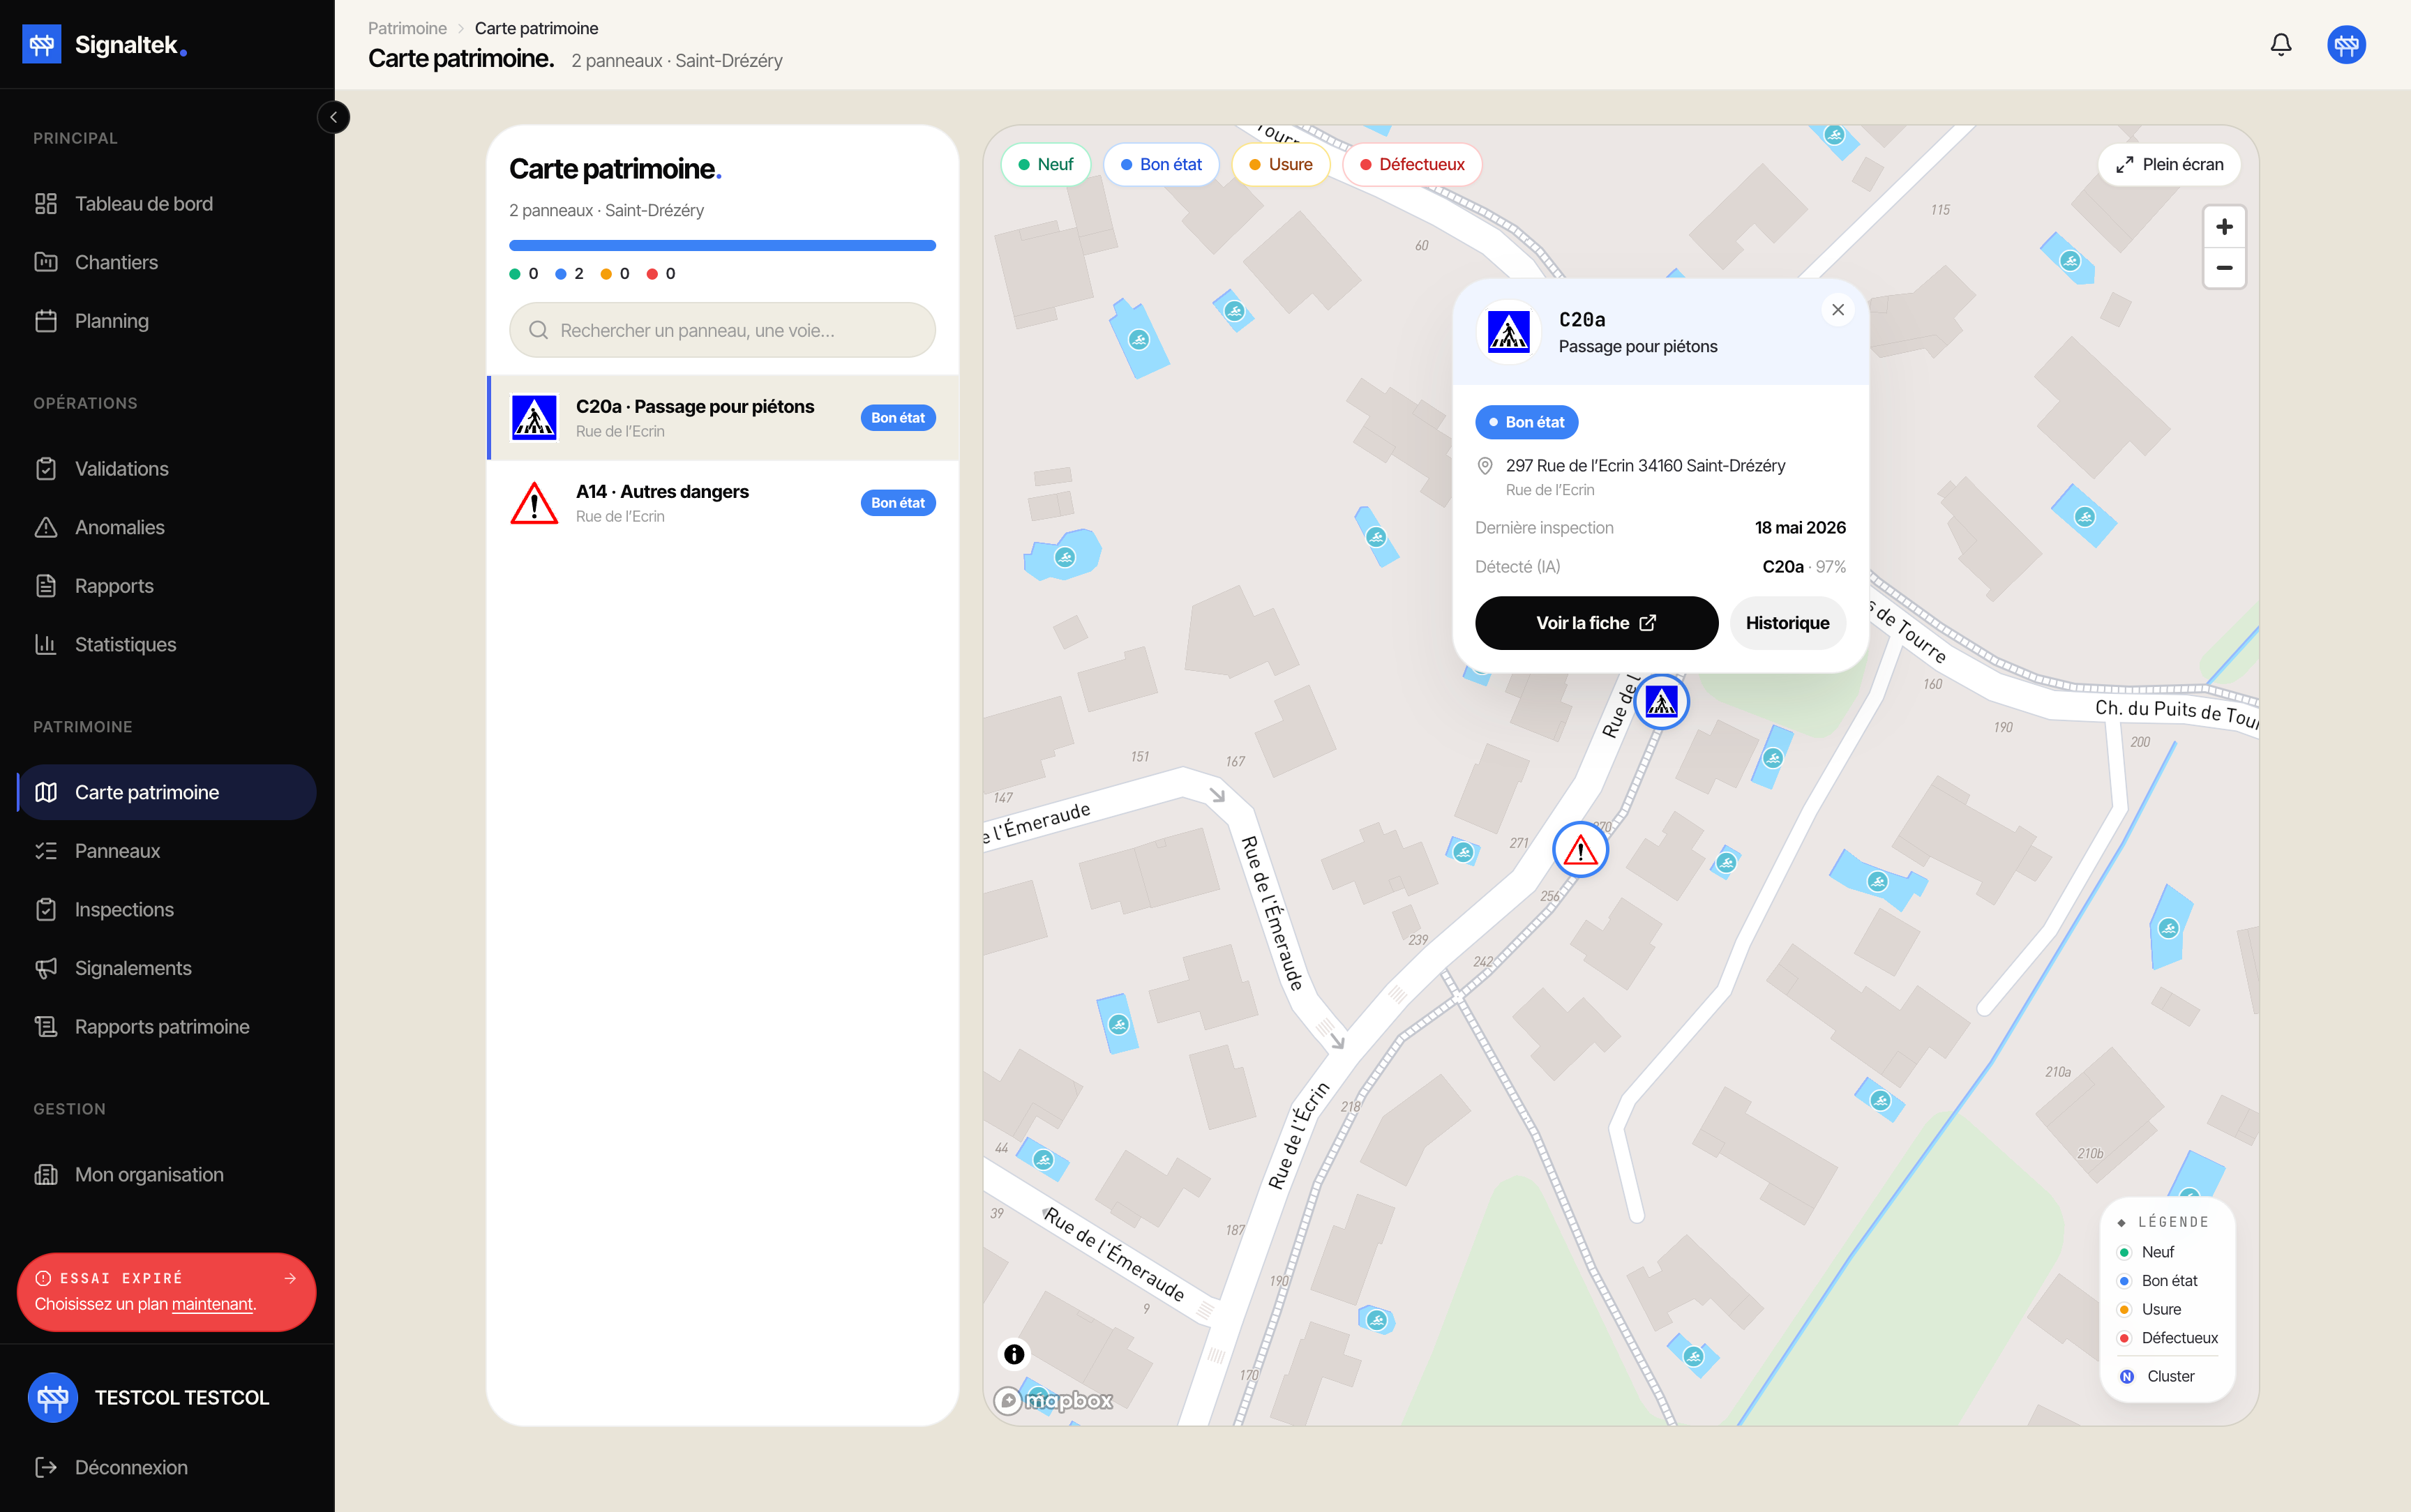
Task: Toggle the Usure filter chip
Action: pyautogui.click(x=1280, y=164)
